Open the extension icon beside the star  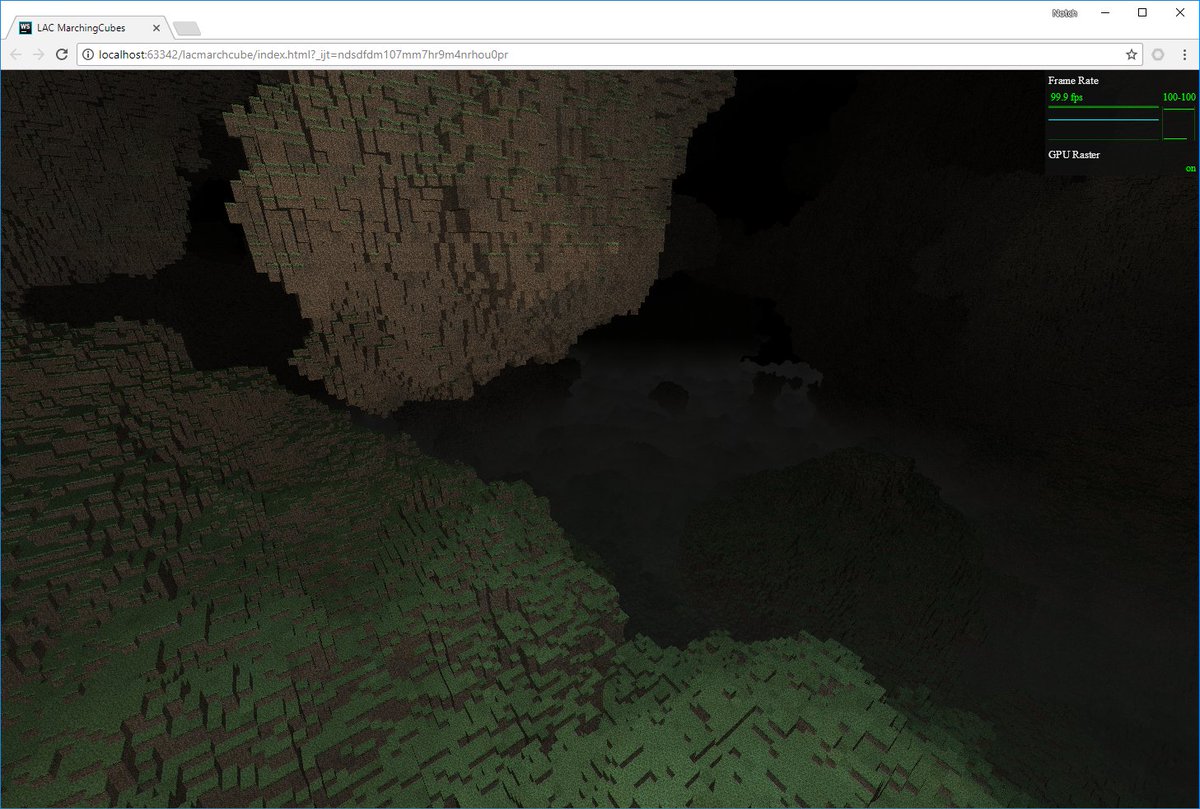click(1158, 54)
